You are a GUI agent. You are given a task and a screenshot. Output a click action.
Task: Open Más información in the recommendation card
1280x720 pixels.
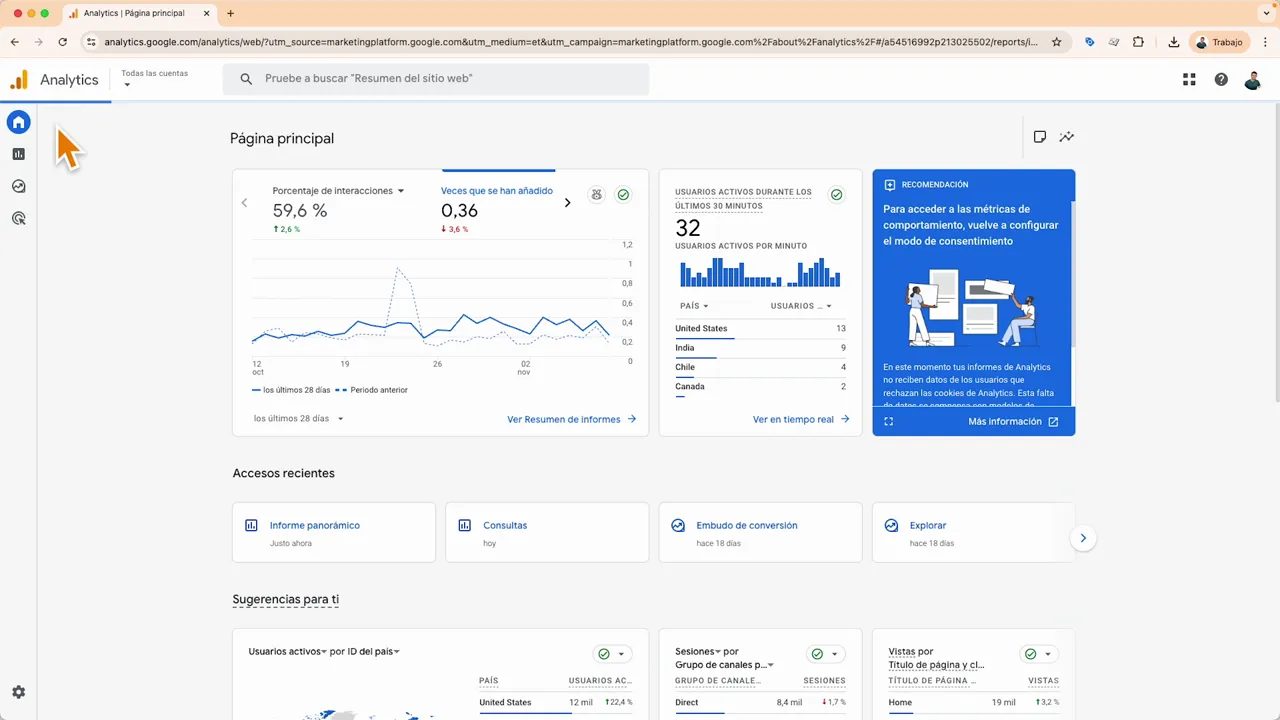[x=1005, y=421]
